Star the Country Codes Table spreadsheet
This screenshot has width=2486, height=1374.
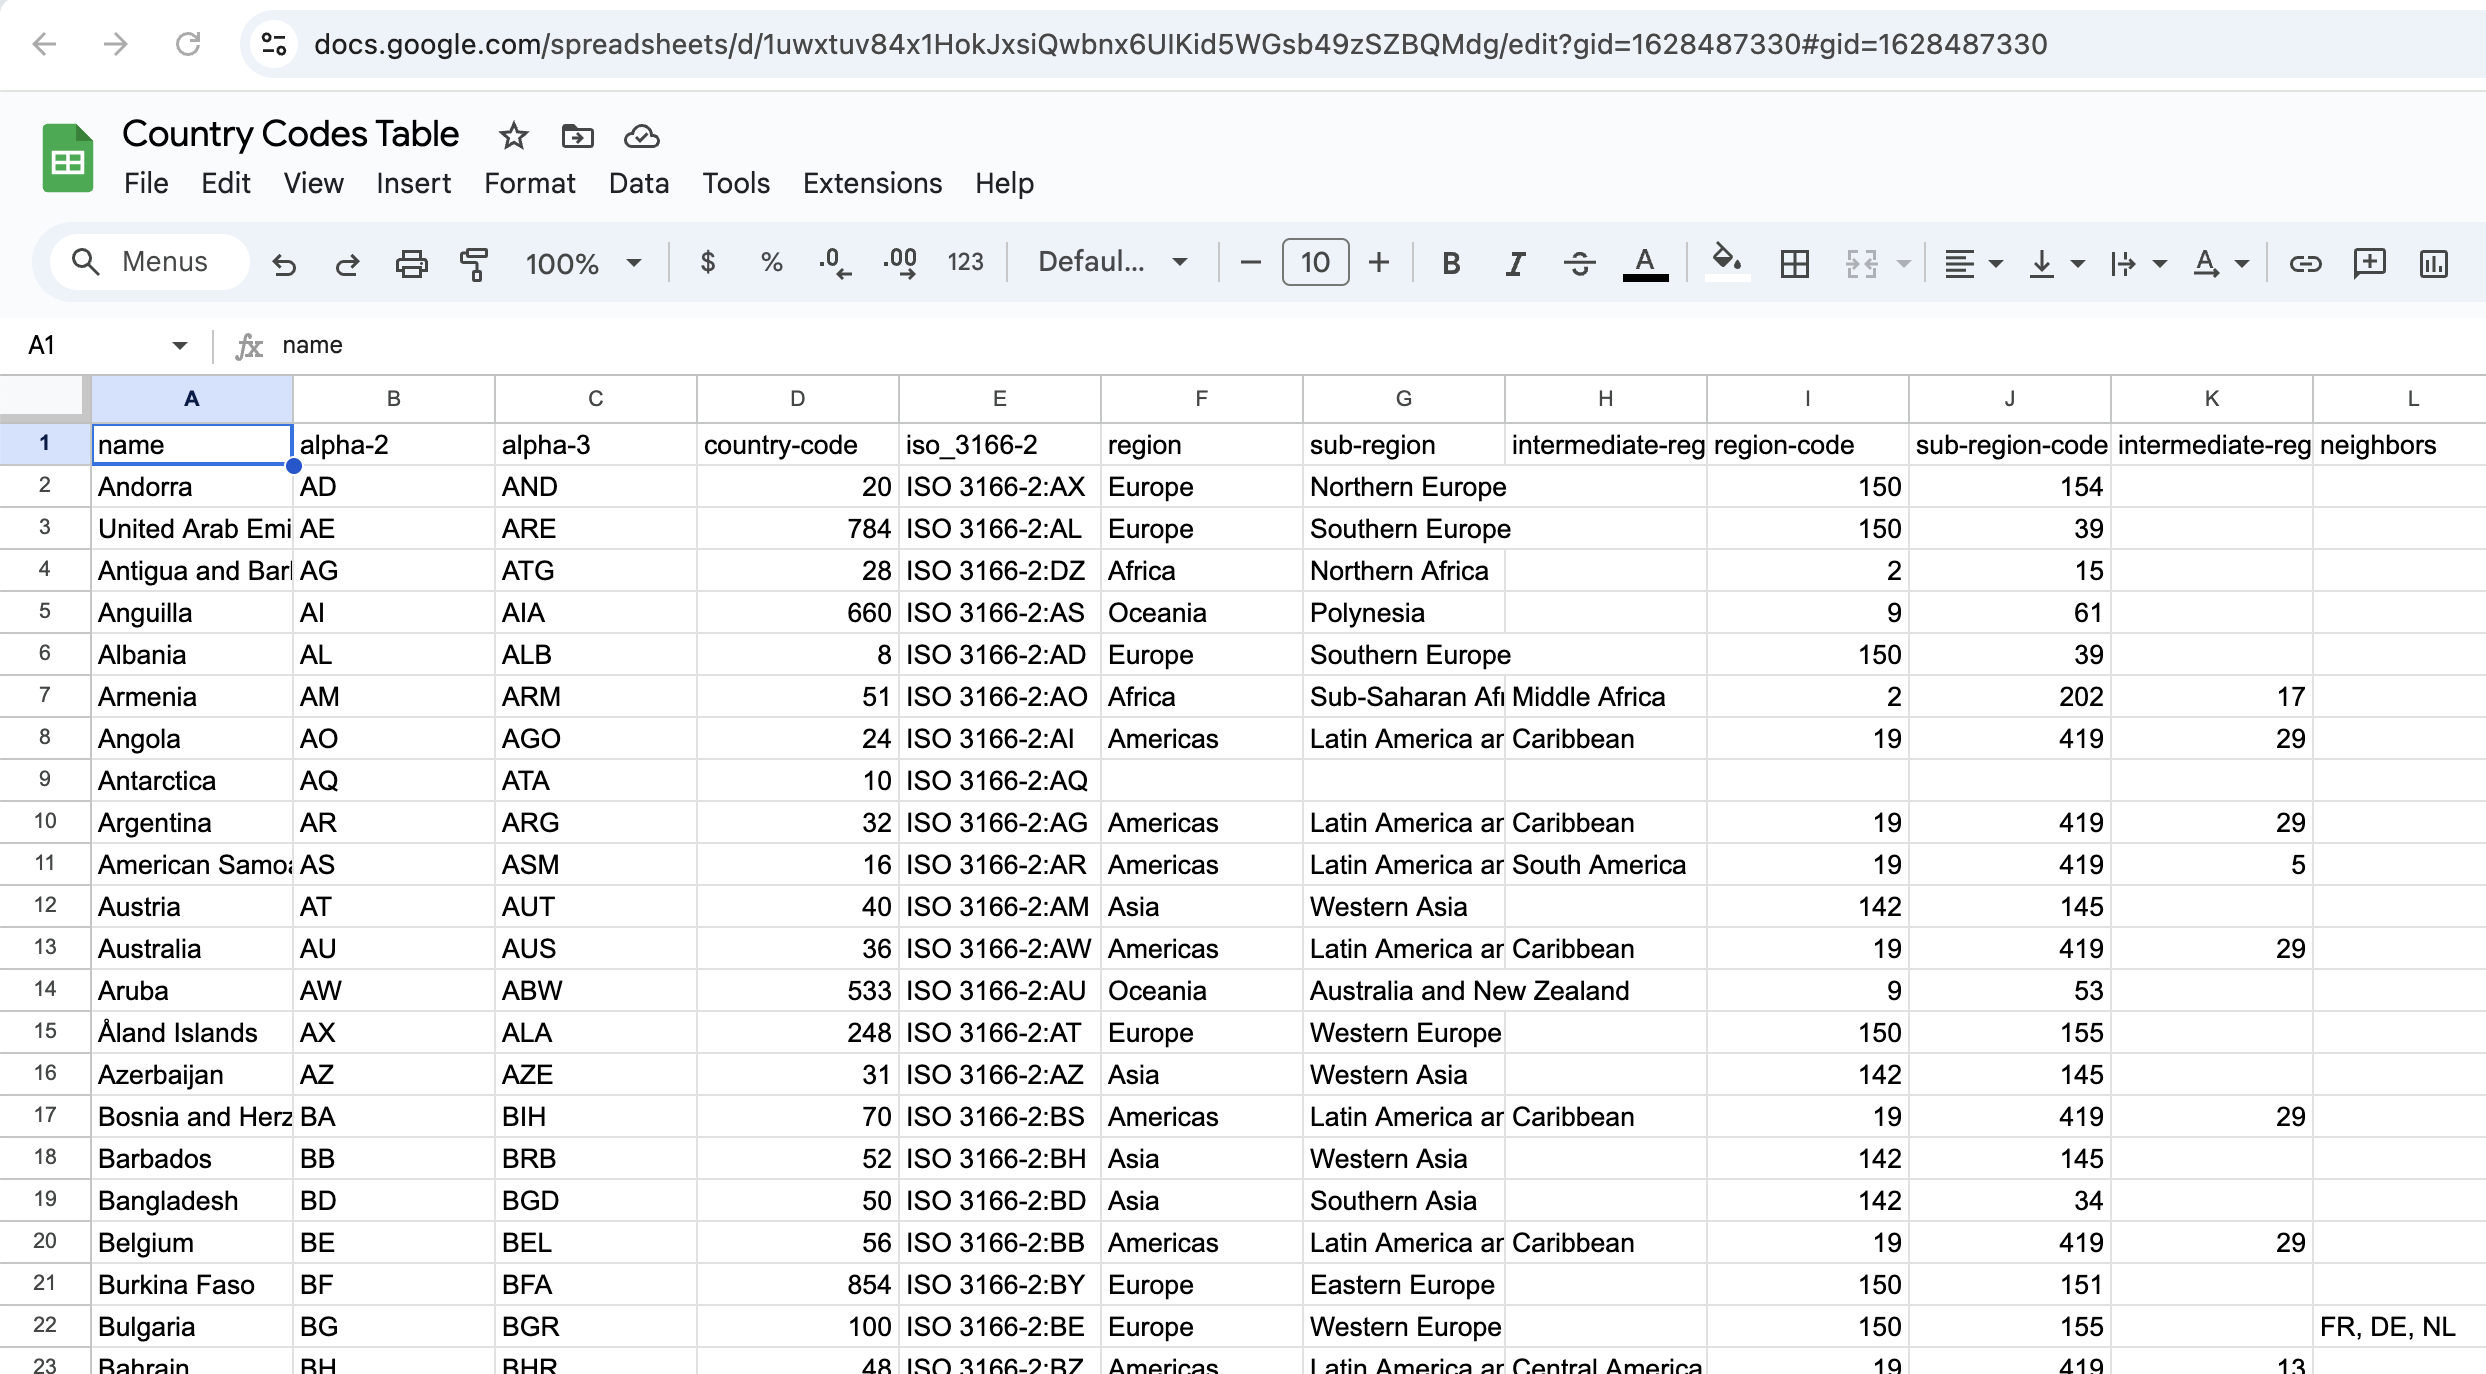pos(512,136)
